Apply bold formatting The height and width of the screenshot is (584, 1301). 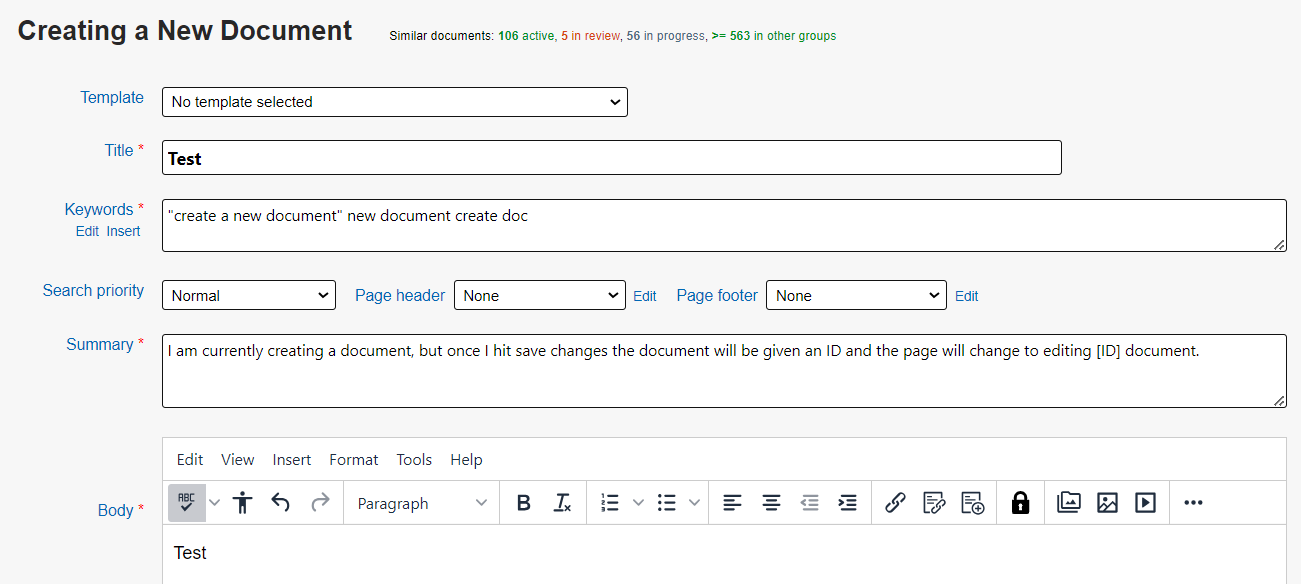[523, 503]
